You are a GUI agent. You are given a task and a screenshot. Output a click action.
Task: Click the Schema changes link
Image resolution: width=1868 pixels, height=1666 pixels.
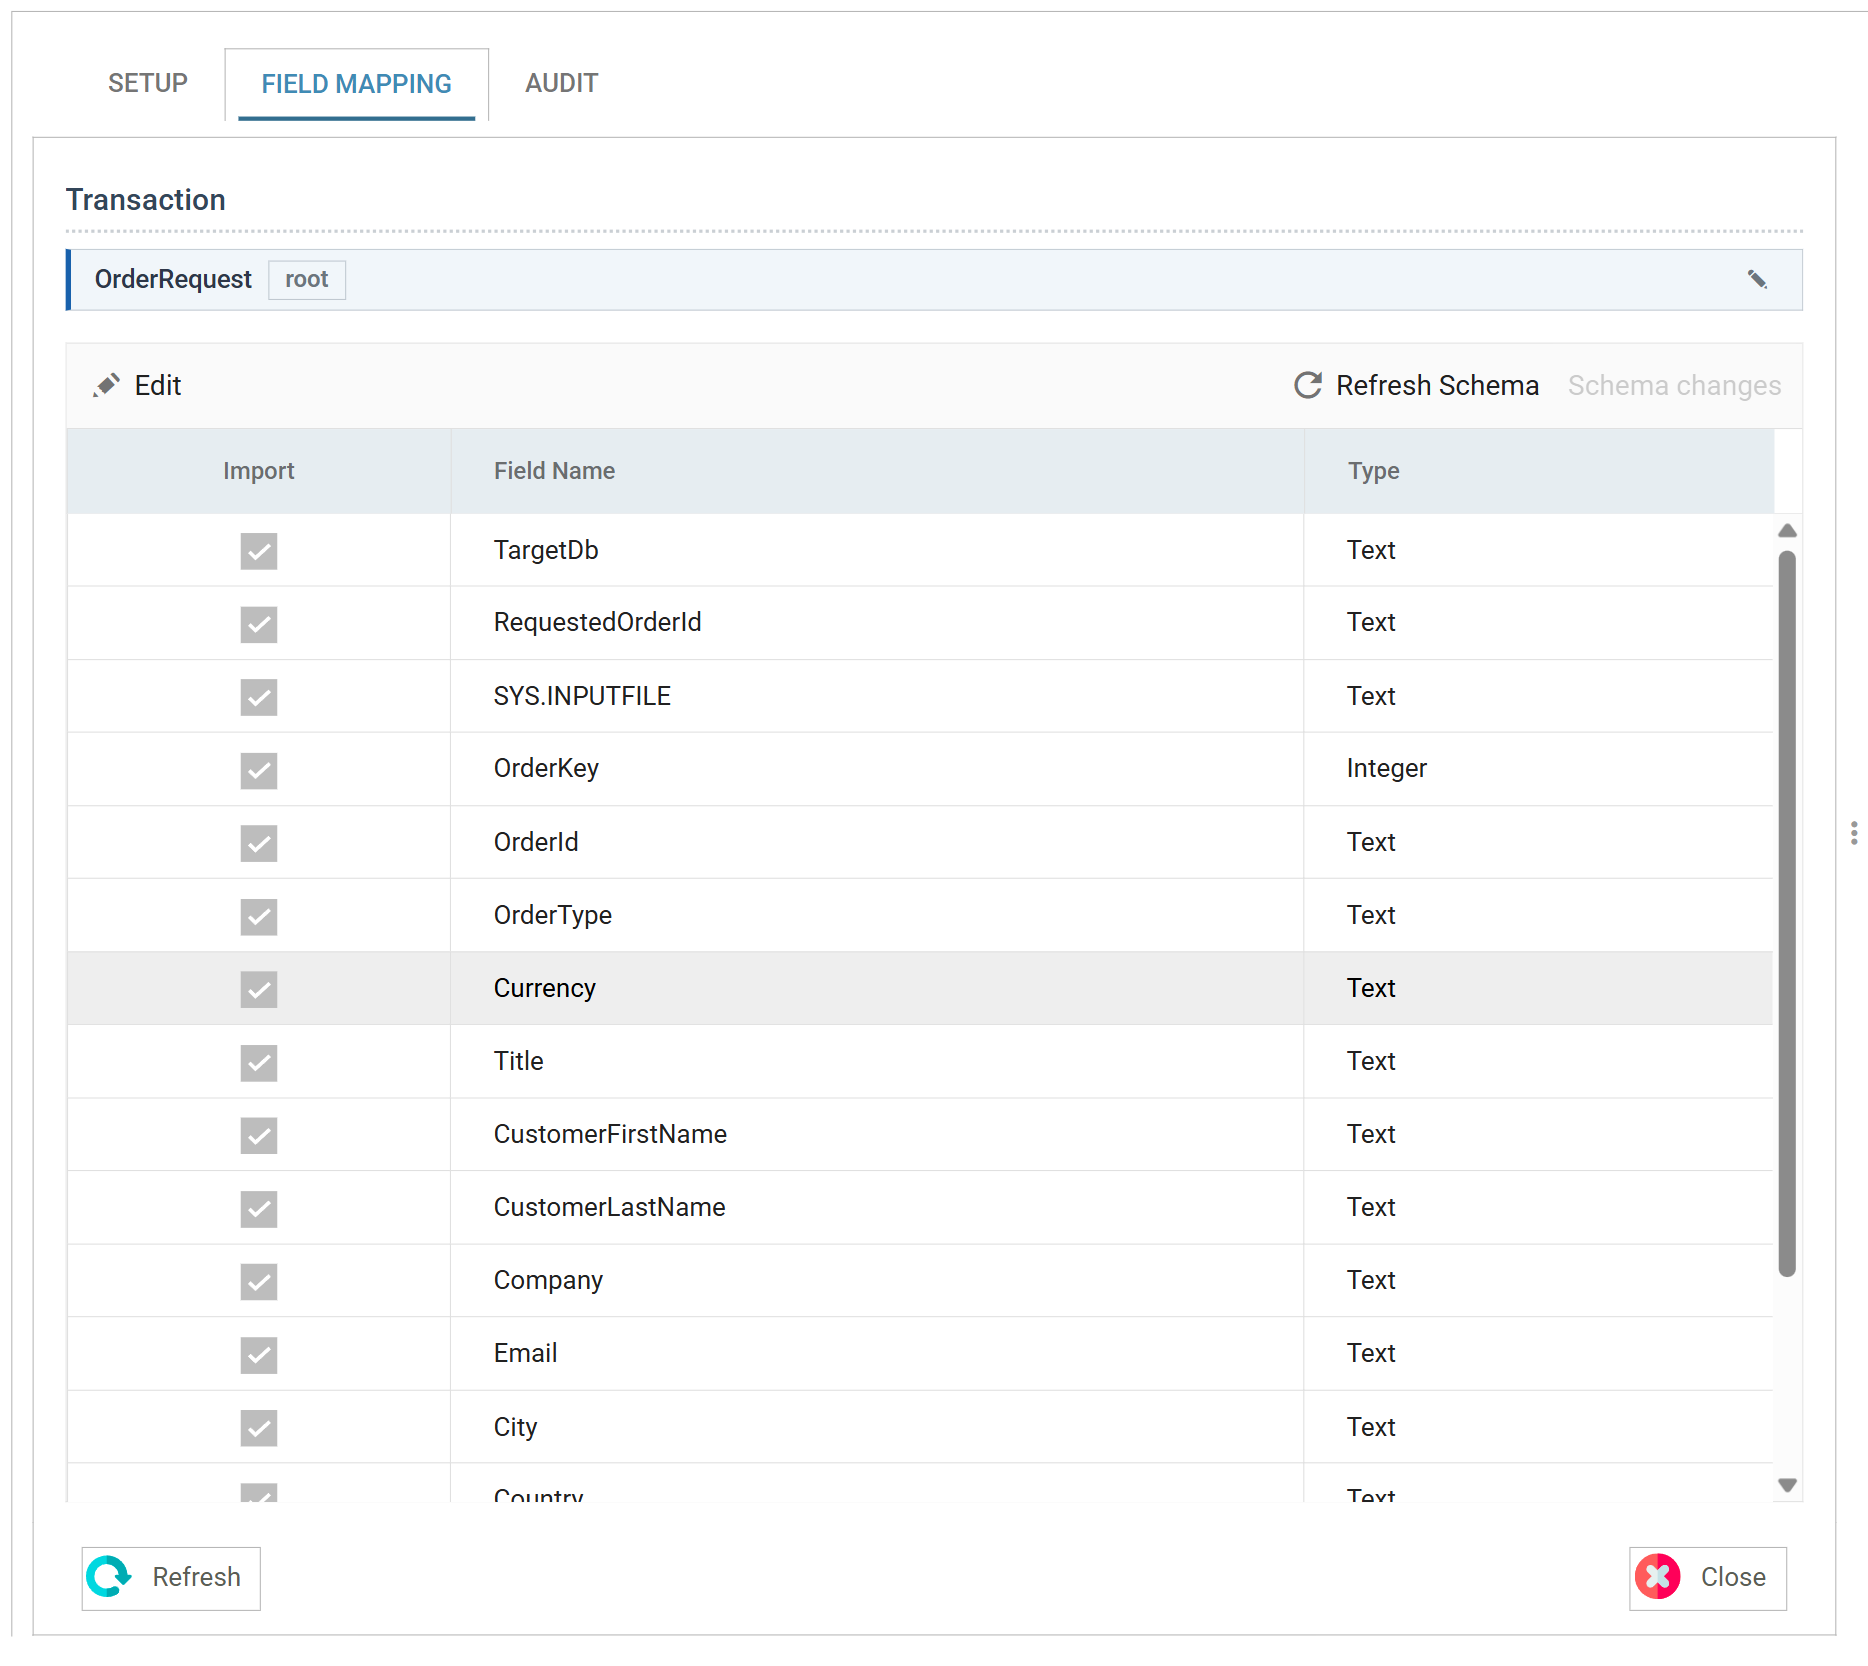click(x=1674, y=385)
